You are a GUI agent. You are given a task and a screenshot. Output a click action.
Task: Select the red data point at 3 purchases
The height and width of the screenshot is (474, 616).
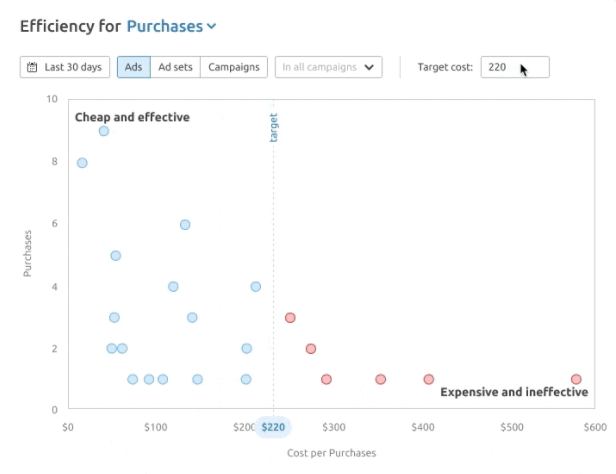click(290, 318)
